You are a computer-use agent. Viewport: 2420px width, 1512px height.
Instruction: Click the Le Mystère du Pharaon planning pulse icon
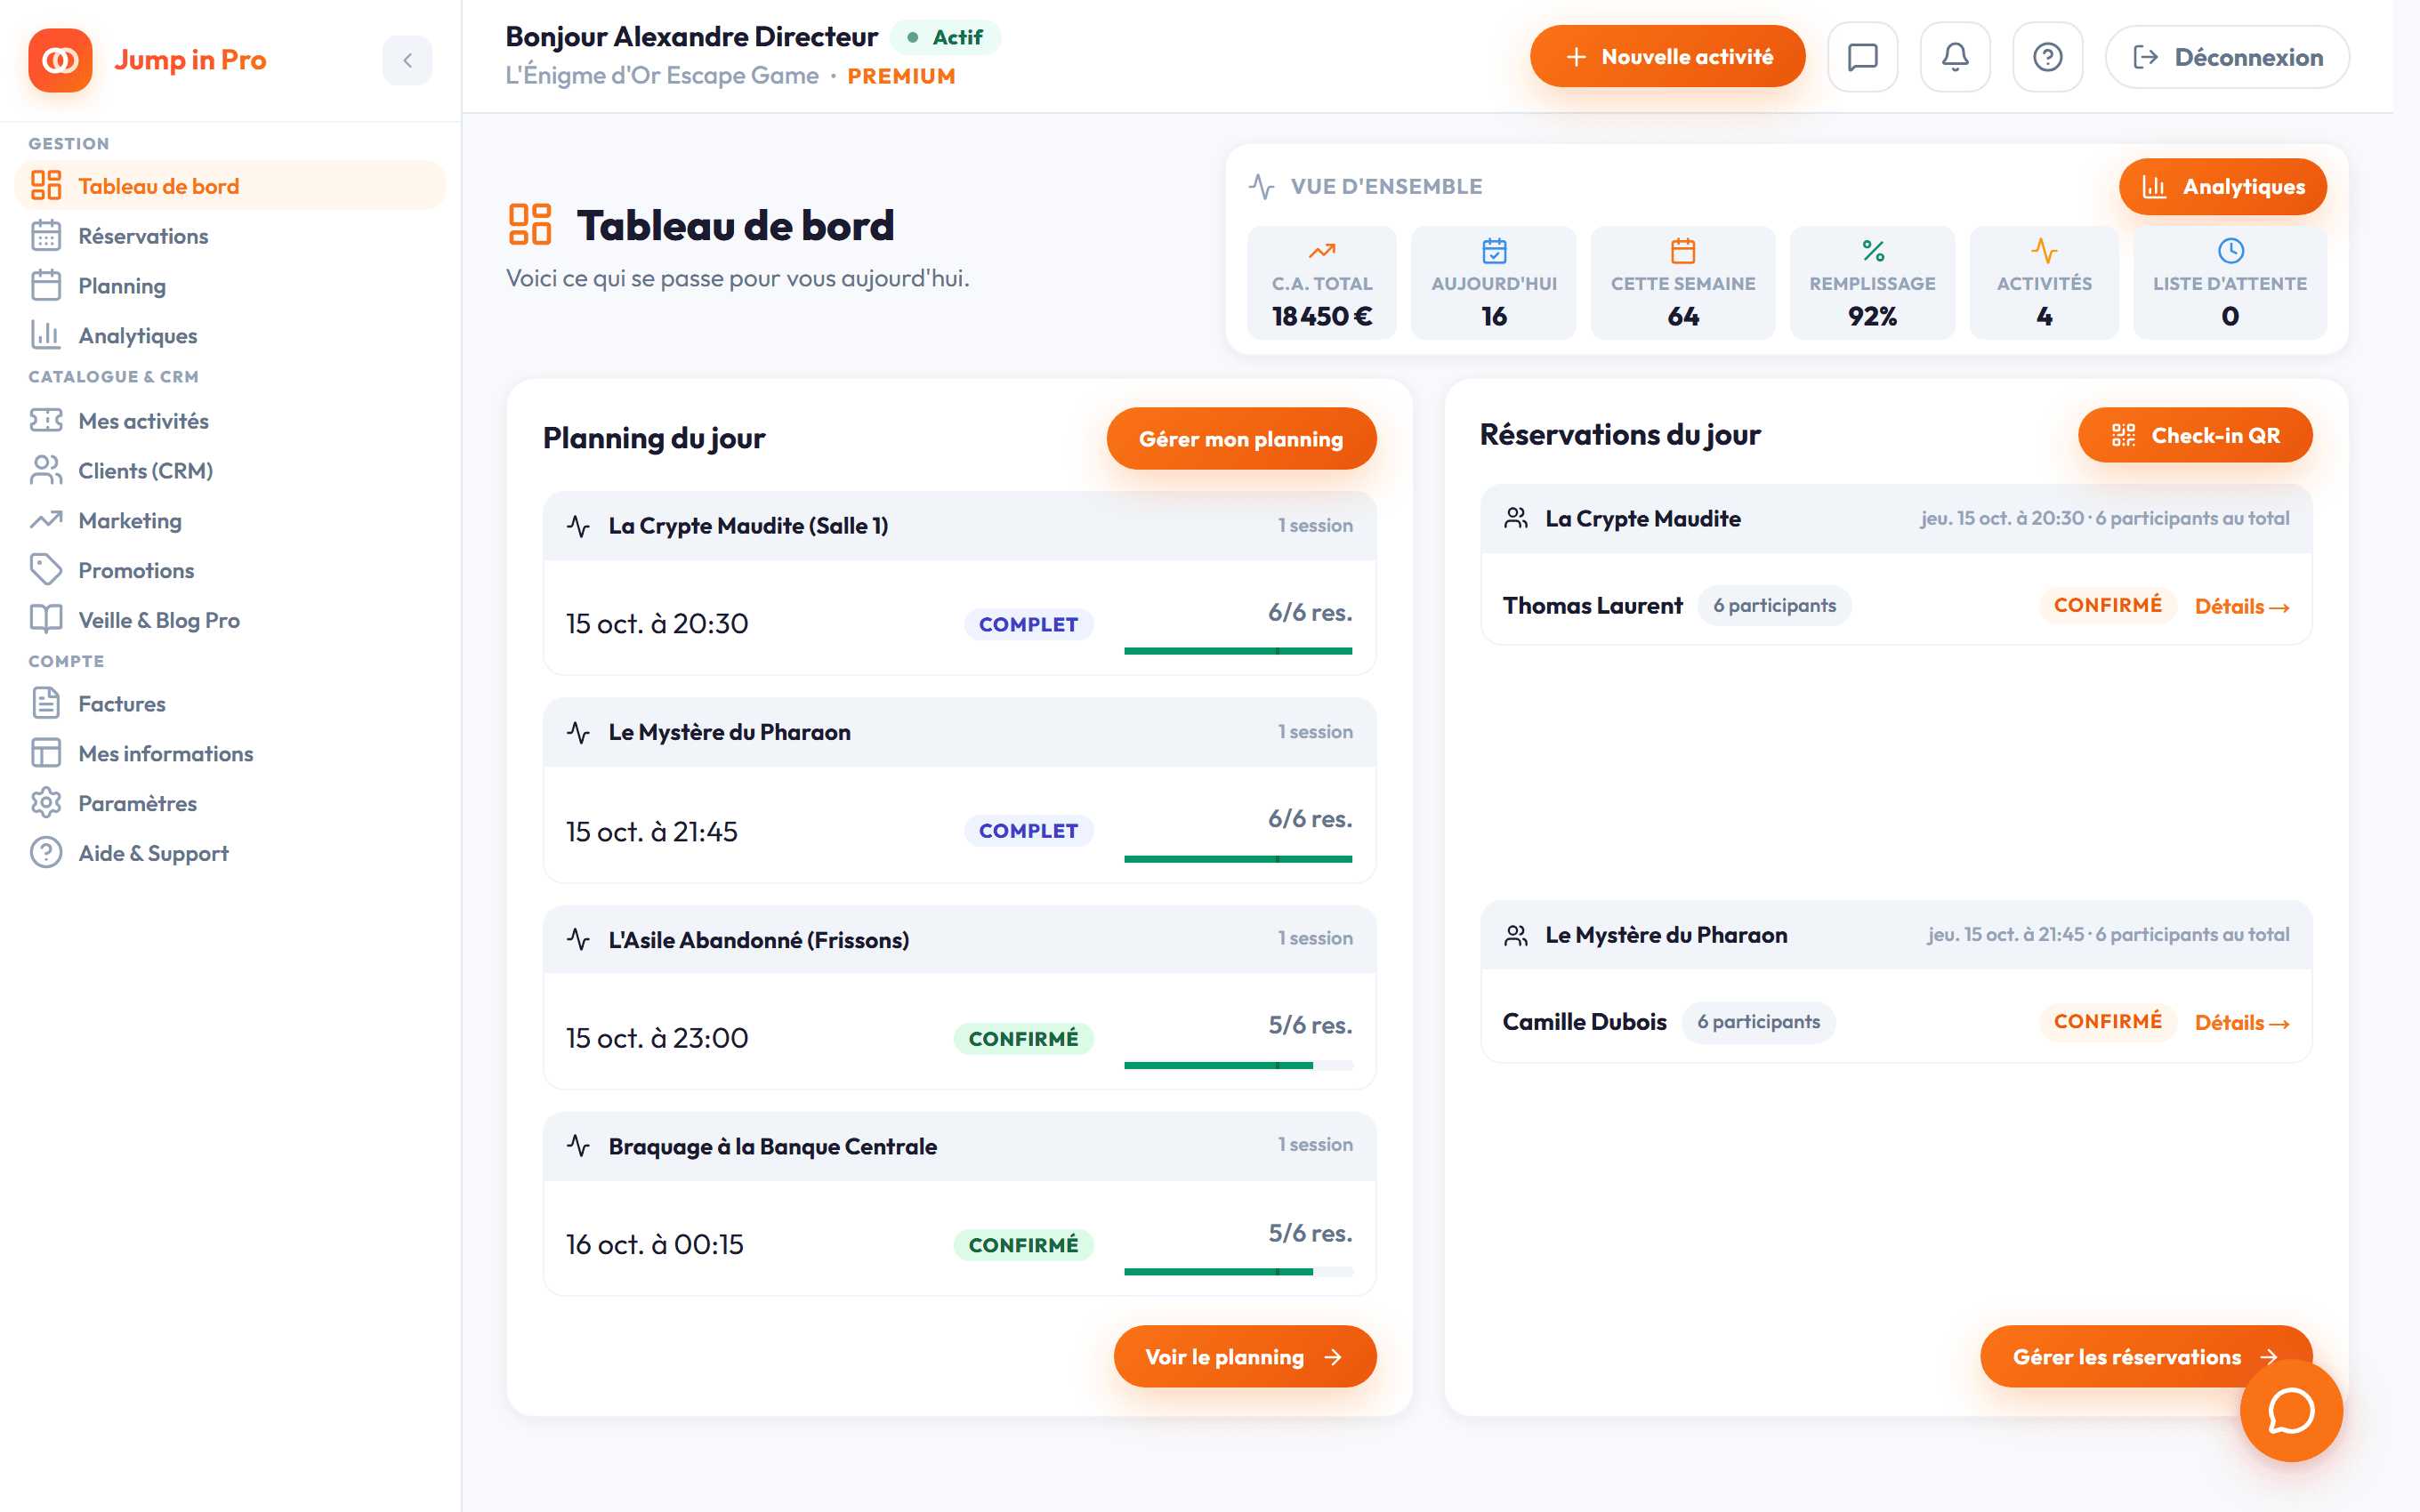point(578,732)
